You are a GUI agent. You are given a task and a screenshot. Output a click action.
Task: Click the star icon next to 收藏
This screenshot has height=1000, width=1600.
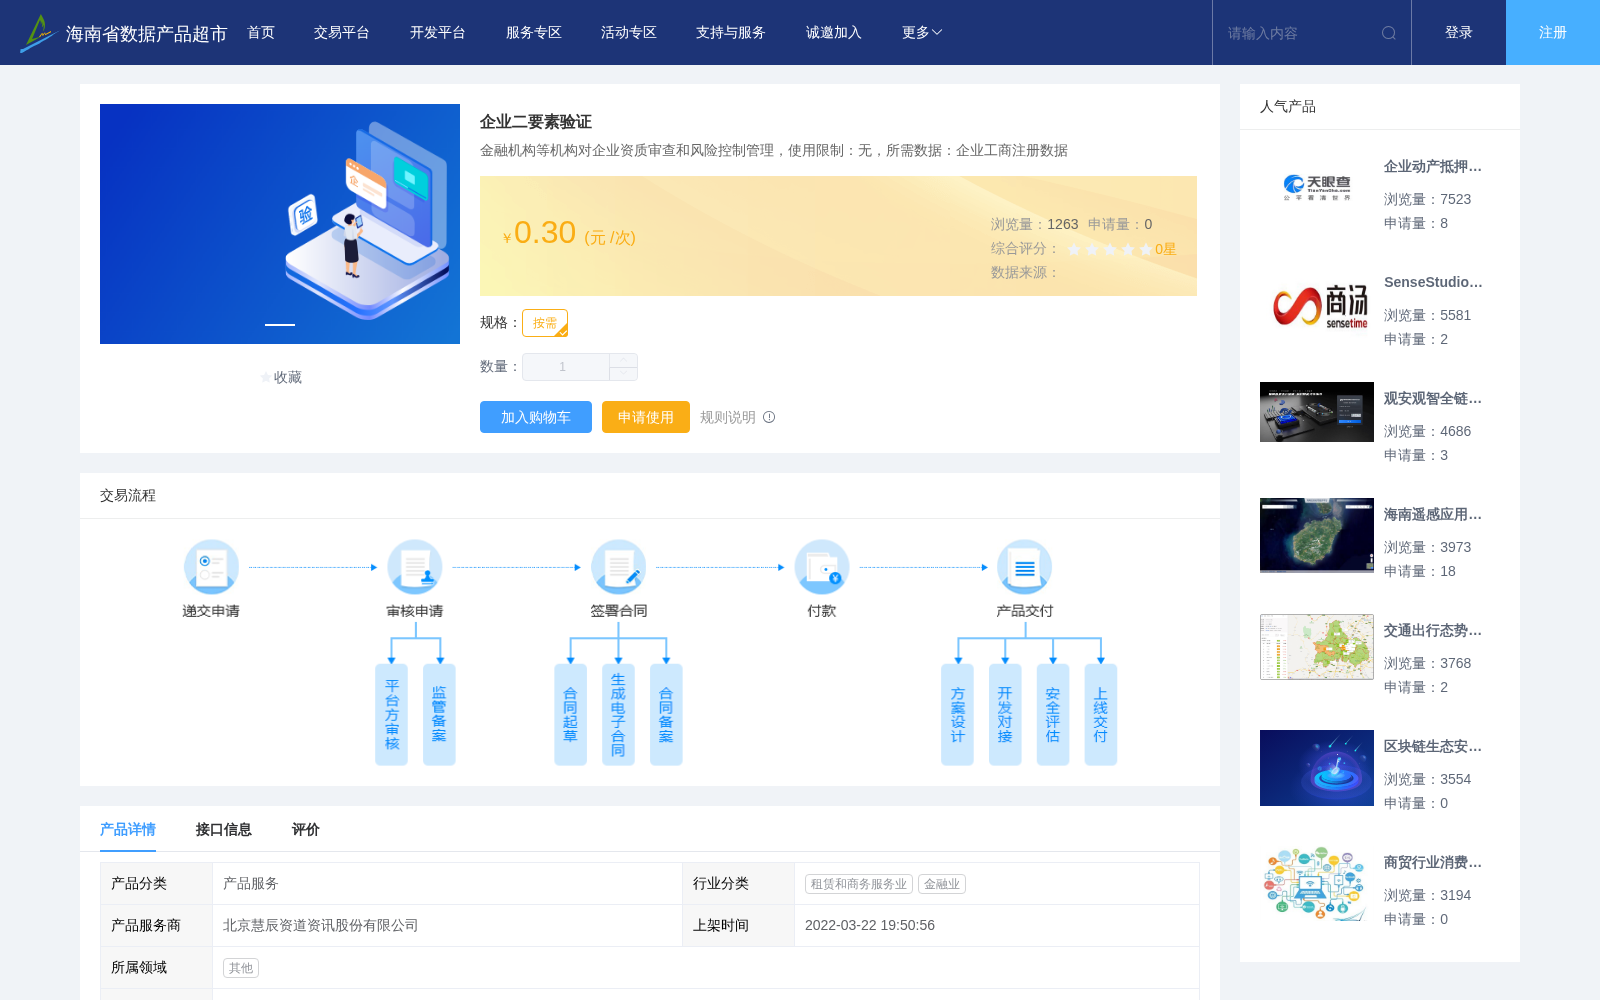point(266,377)
